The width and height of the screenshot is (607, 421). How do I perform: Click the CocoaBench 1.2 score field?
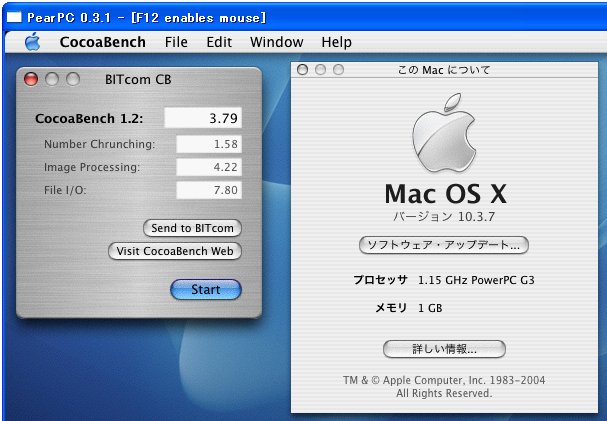pos(203,118)
